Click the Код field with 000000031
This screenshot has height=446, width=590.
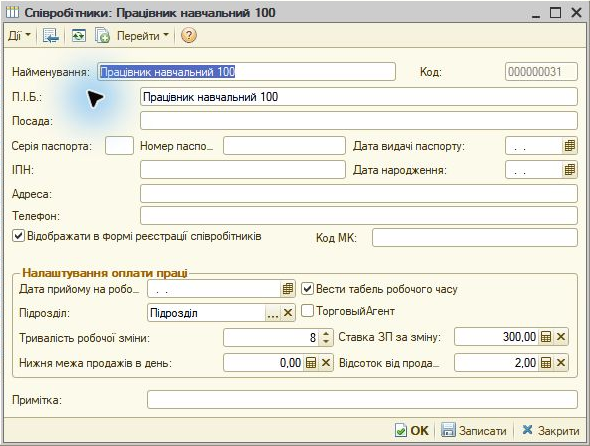541,72
